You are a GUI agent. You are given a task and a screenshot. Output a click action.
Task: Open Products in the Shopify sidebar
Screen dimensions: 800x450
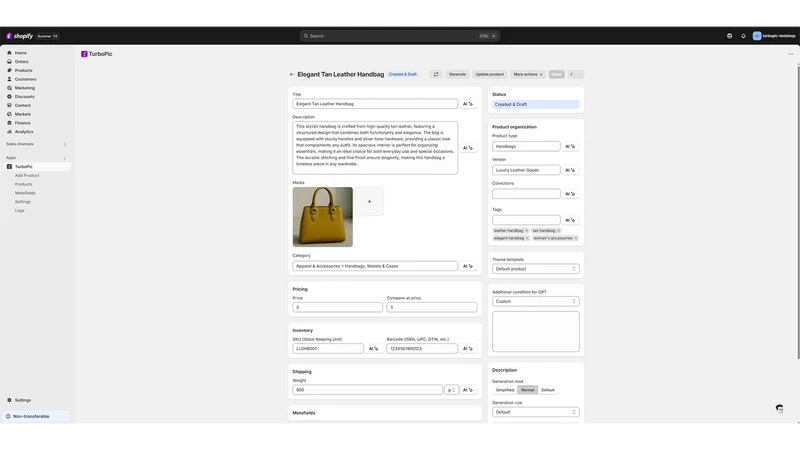(23, 70)
